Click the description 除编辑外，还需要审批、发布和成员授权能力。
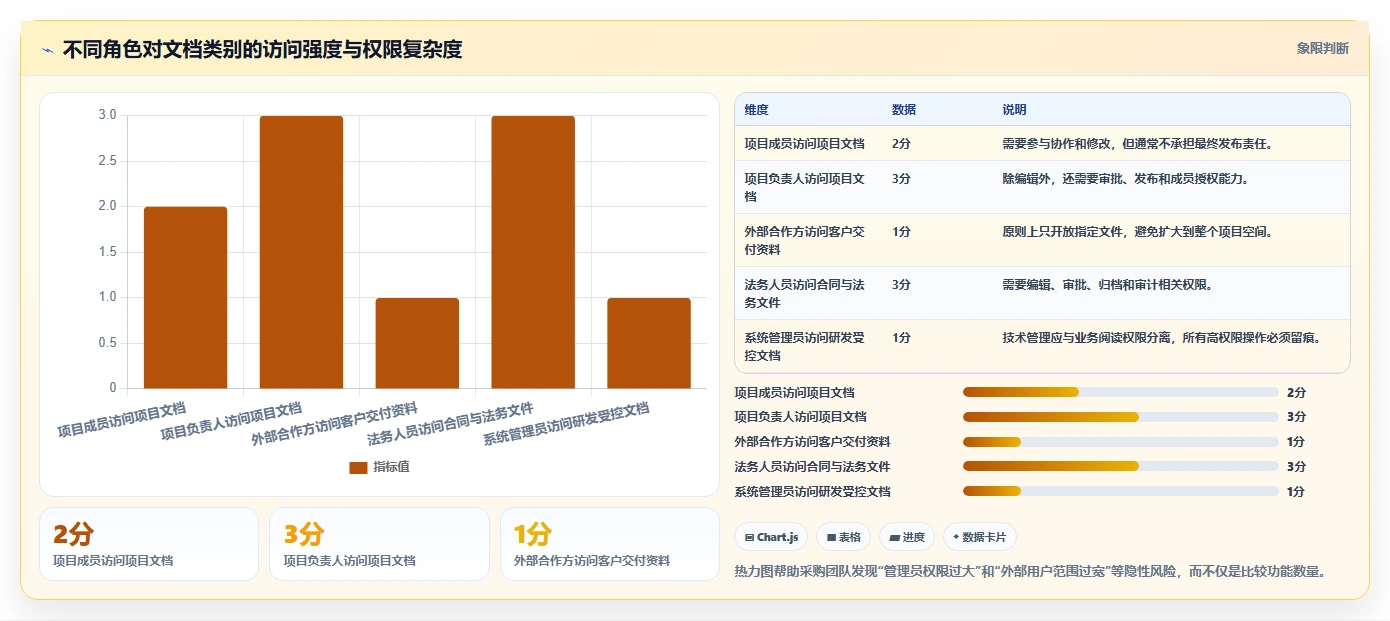This screenshot has height=621, width=1390. [1126, 179]
